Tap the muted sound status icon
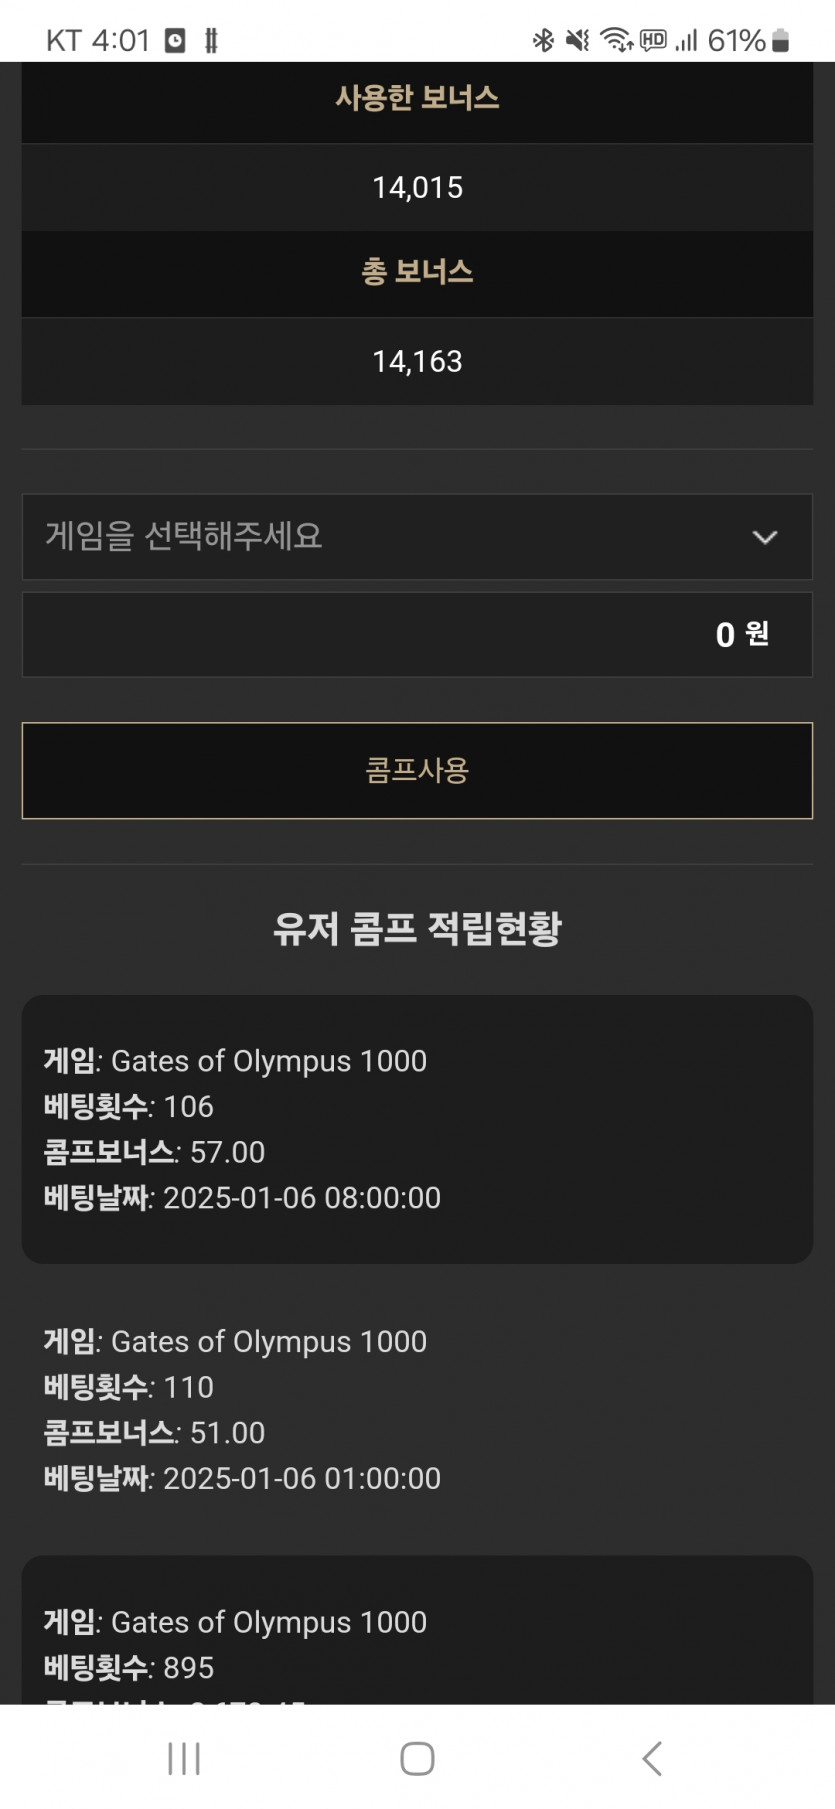 pyautogui.click(x=577, y=40)
